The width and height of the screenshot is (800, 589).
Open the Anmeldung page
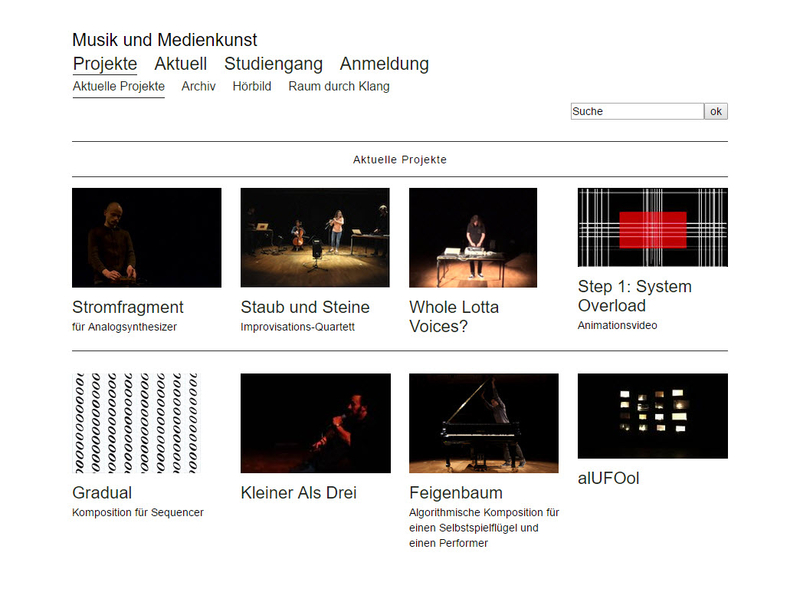click(x=384, y=64)
